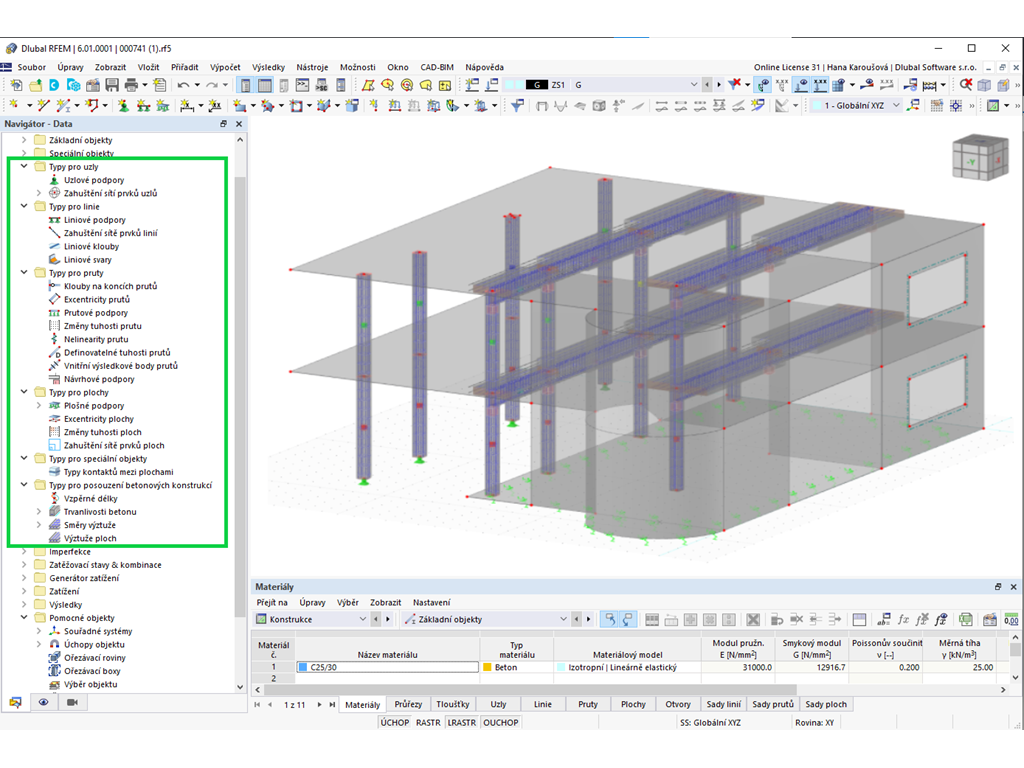Click the new node tool icon
1024x768 pixels.
[x=12, y=105]
